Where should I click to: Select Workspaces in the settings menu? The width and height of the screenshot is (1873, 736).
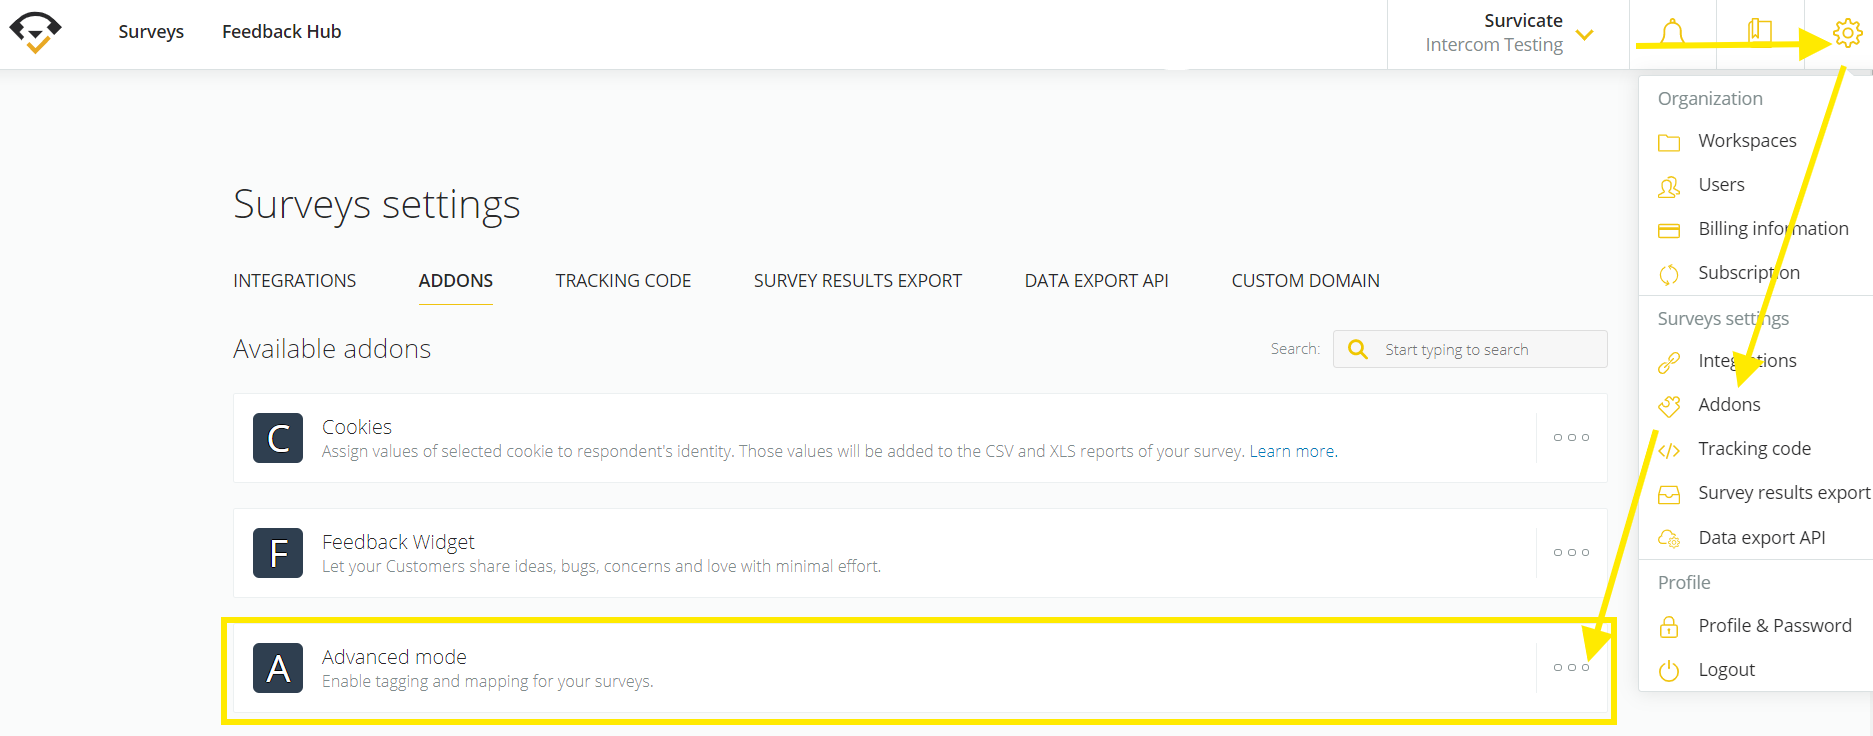click(1747, 141)
